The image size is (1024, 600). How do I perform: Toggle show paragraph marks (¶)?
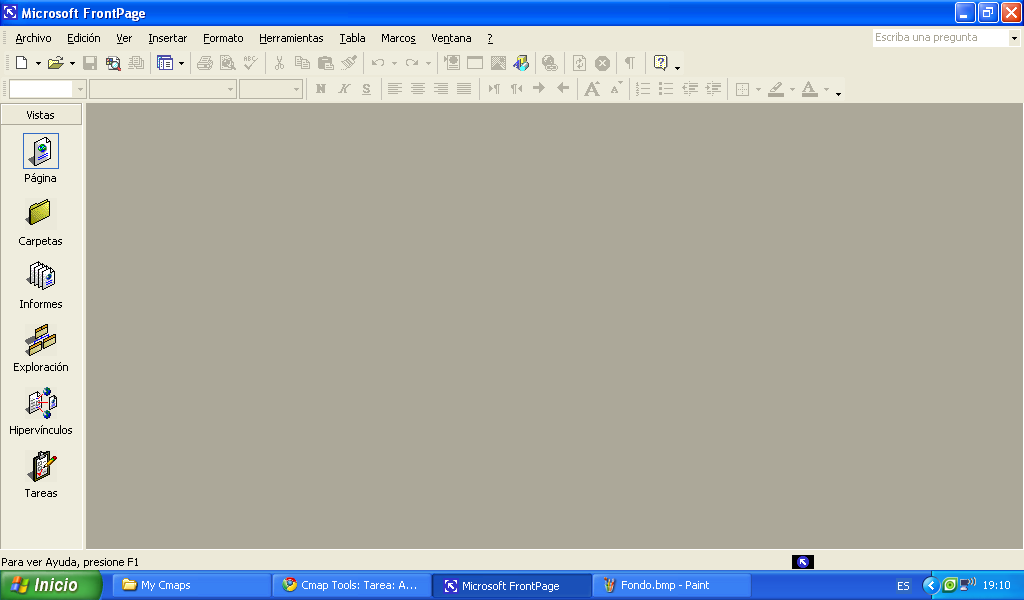(630, 63)
